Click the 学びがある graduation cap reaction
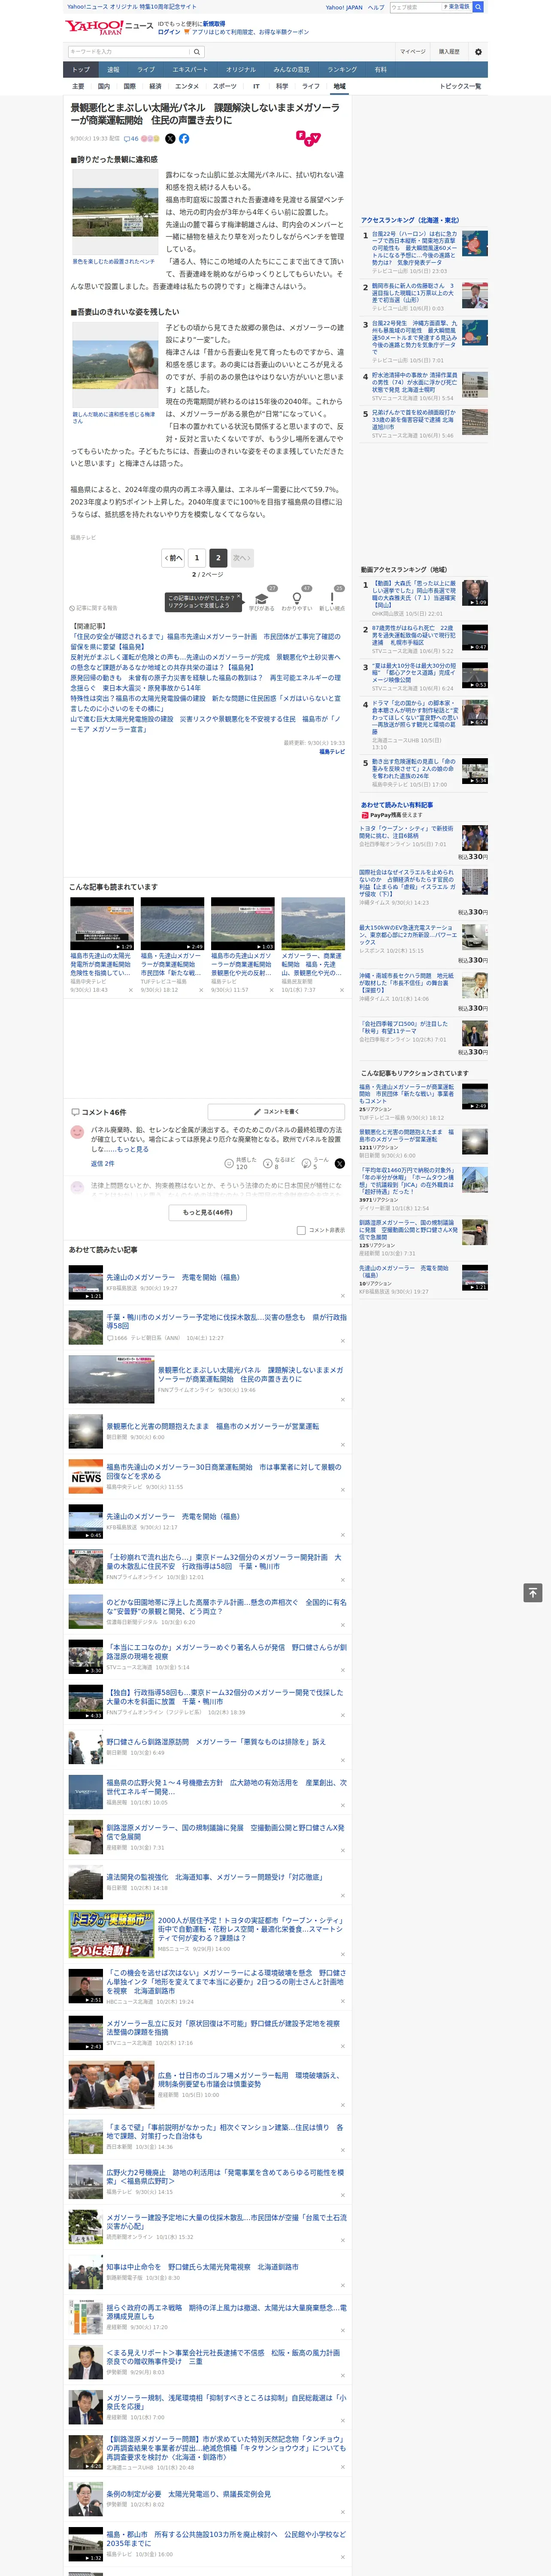This screenshot has height=2576, width=551. pos(262,598)
